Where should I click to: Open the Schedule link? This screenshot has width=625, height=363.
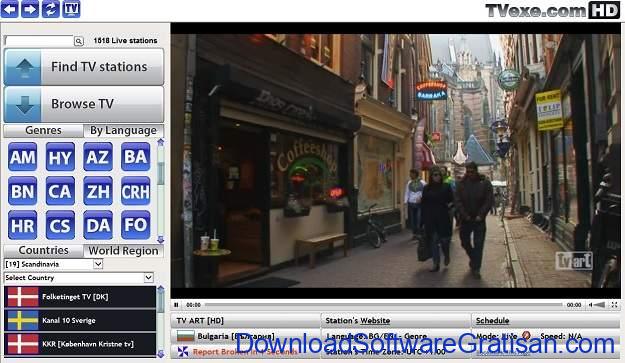tap(492, 320)
